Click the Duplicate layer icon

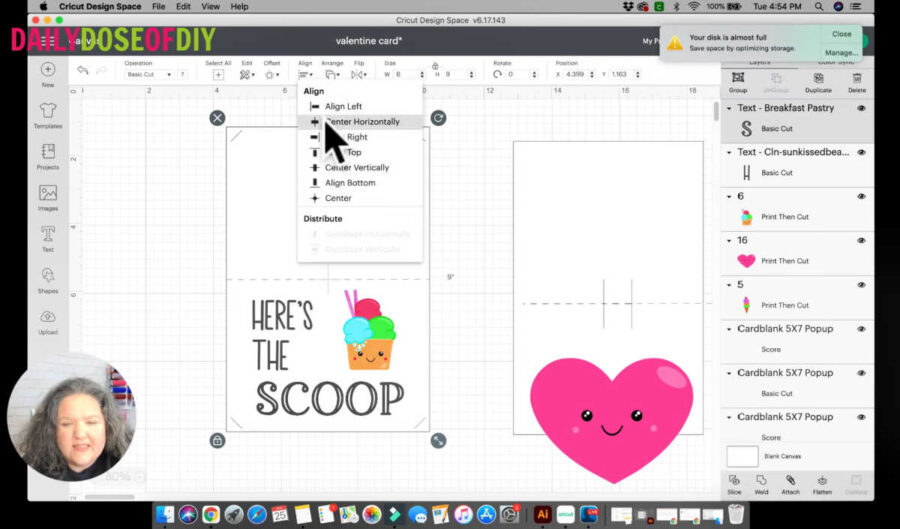818,77
